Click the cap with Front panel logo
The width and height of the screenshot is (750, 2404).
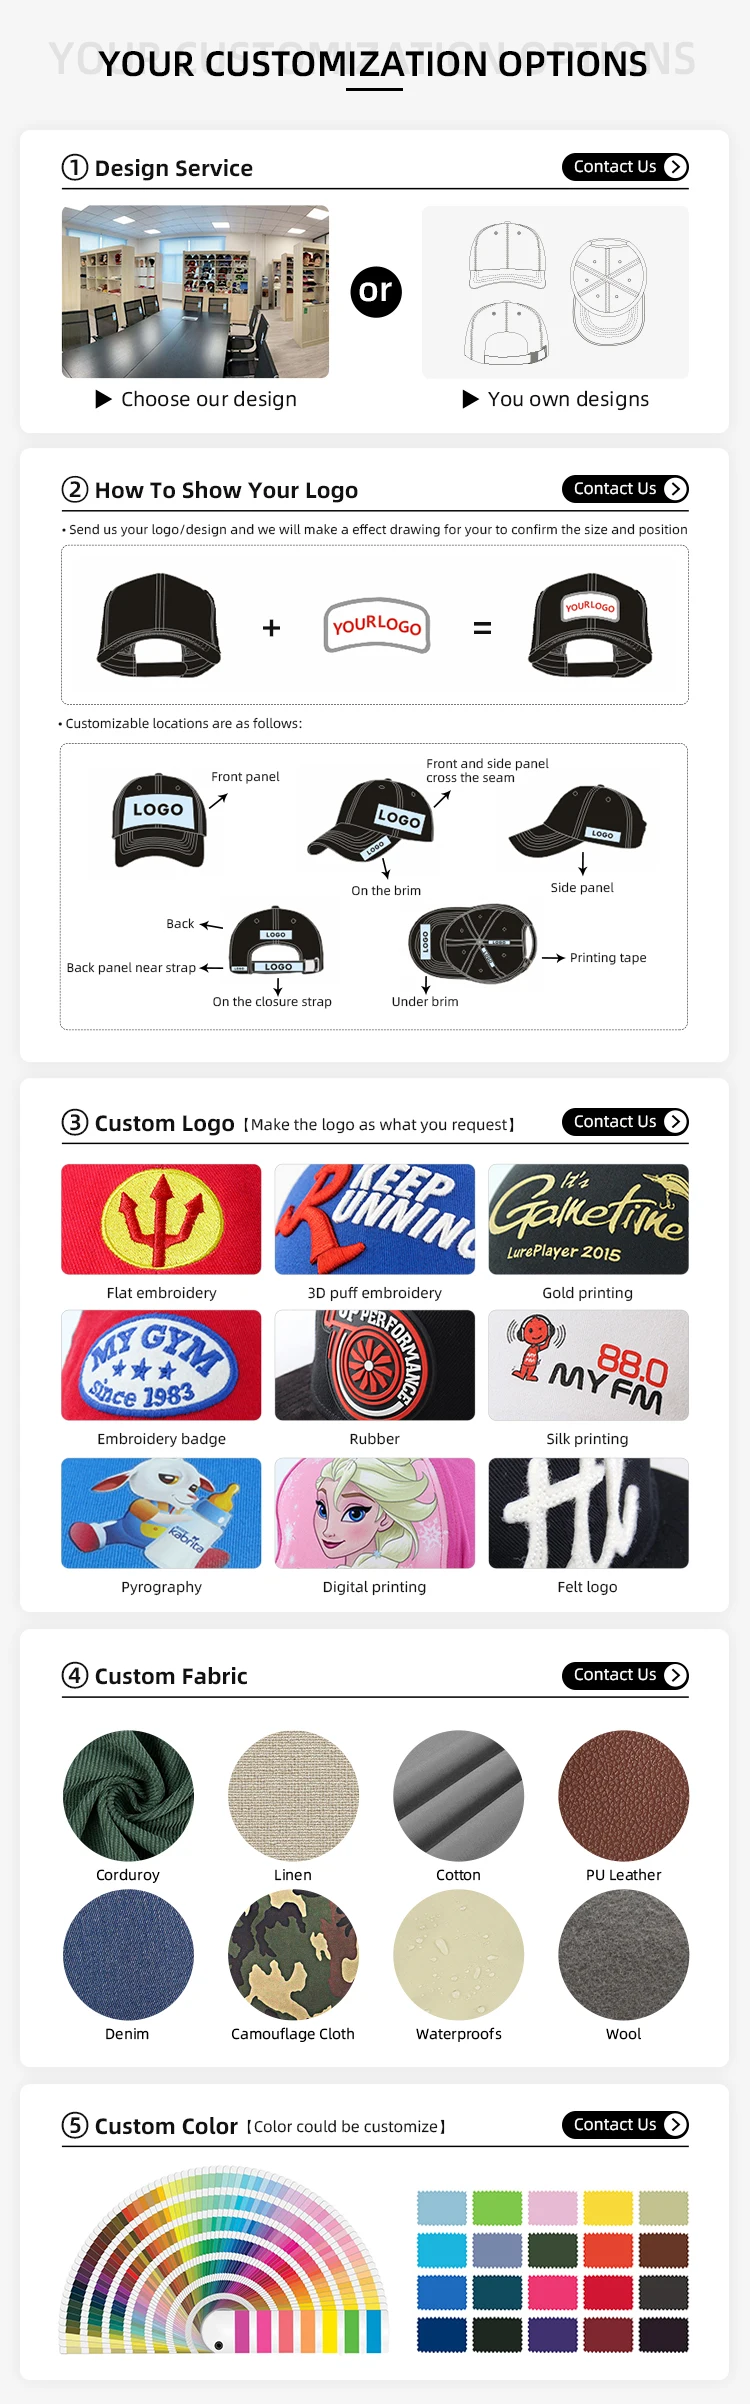pos(160,819)
